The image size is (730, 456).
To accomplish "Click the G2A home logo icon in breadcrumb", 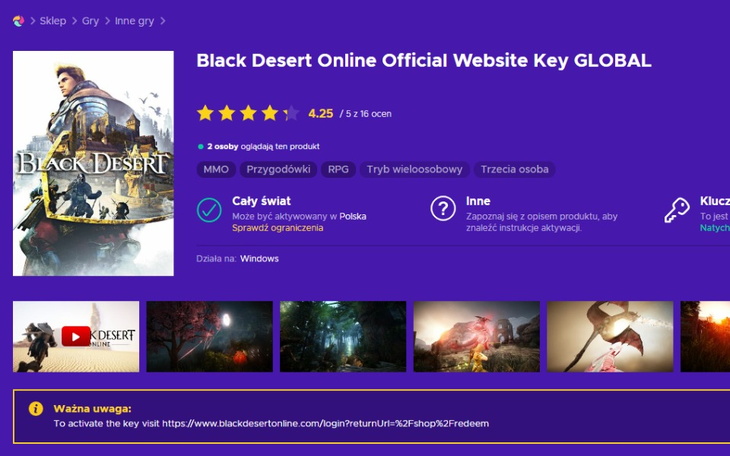I will point(19,21).
